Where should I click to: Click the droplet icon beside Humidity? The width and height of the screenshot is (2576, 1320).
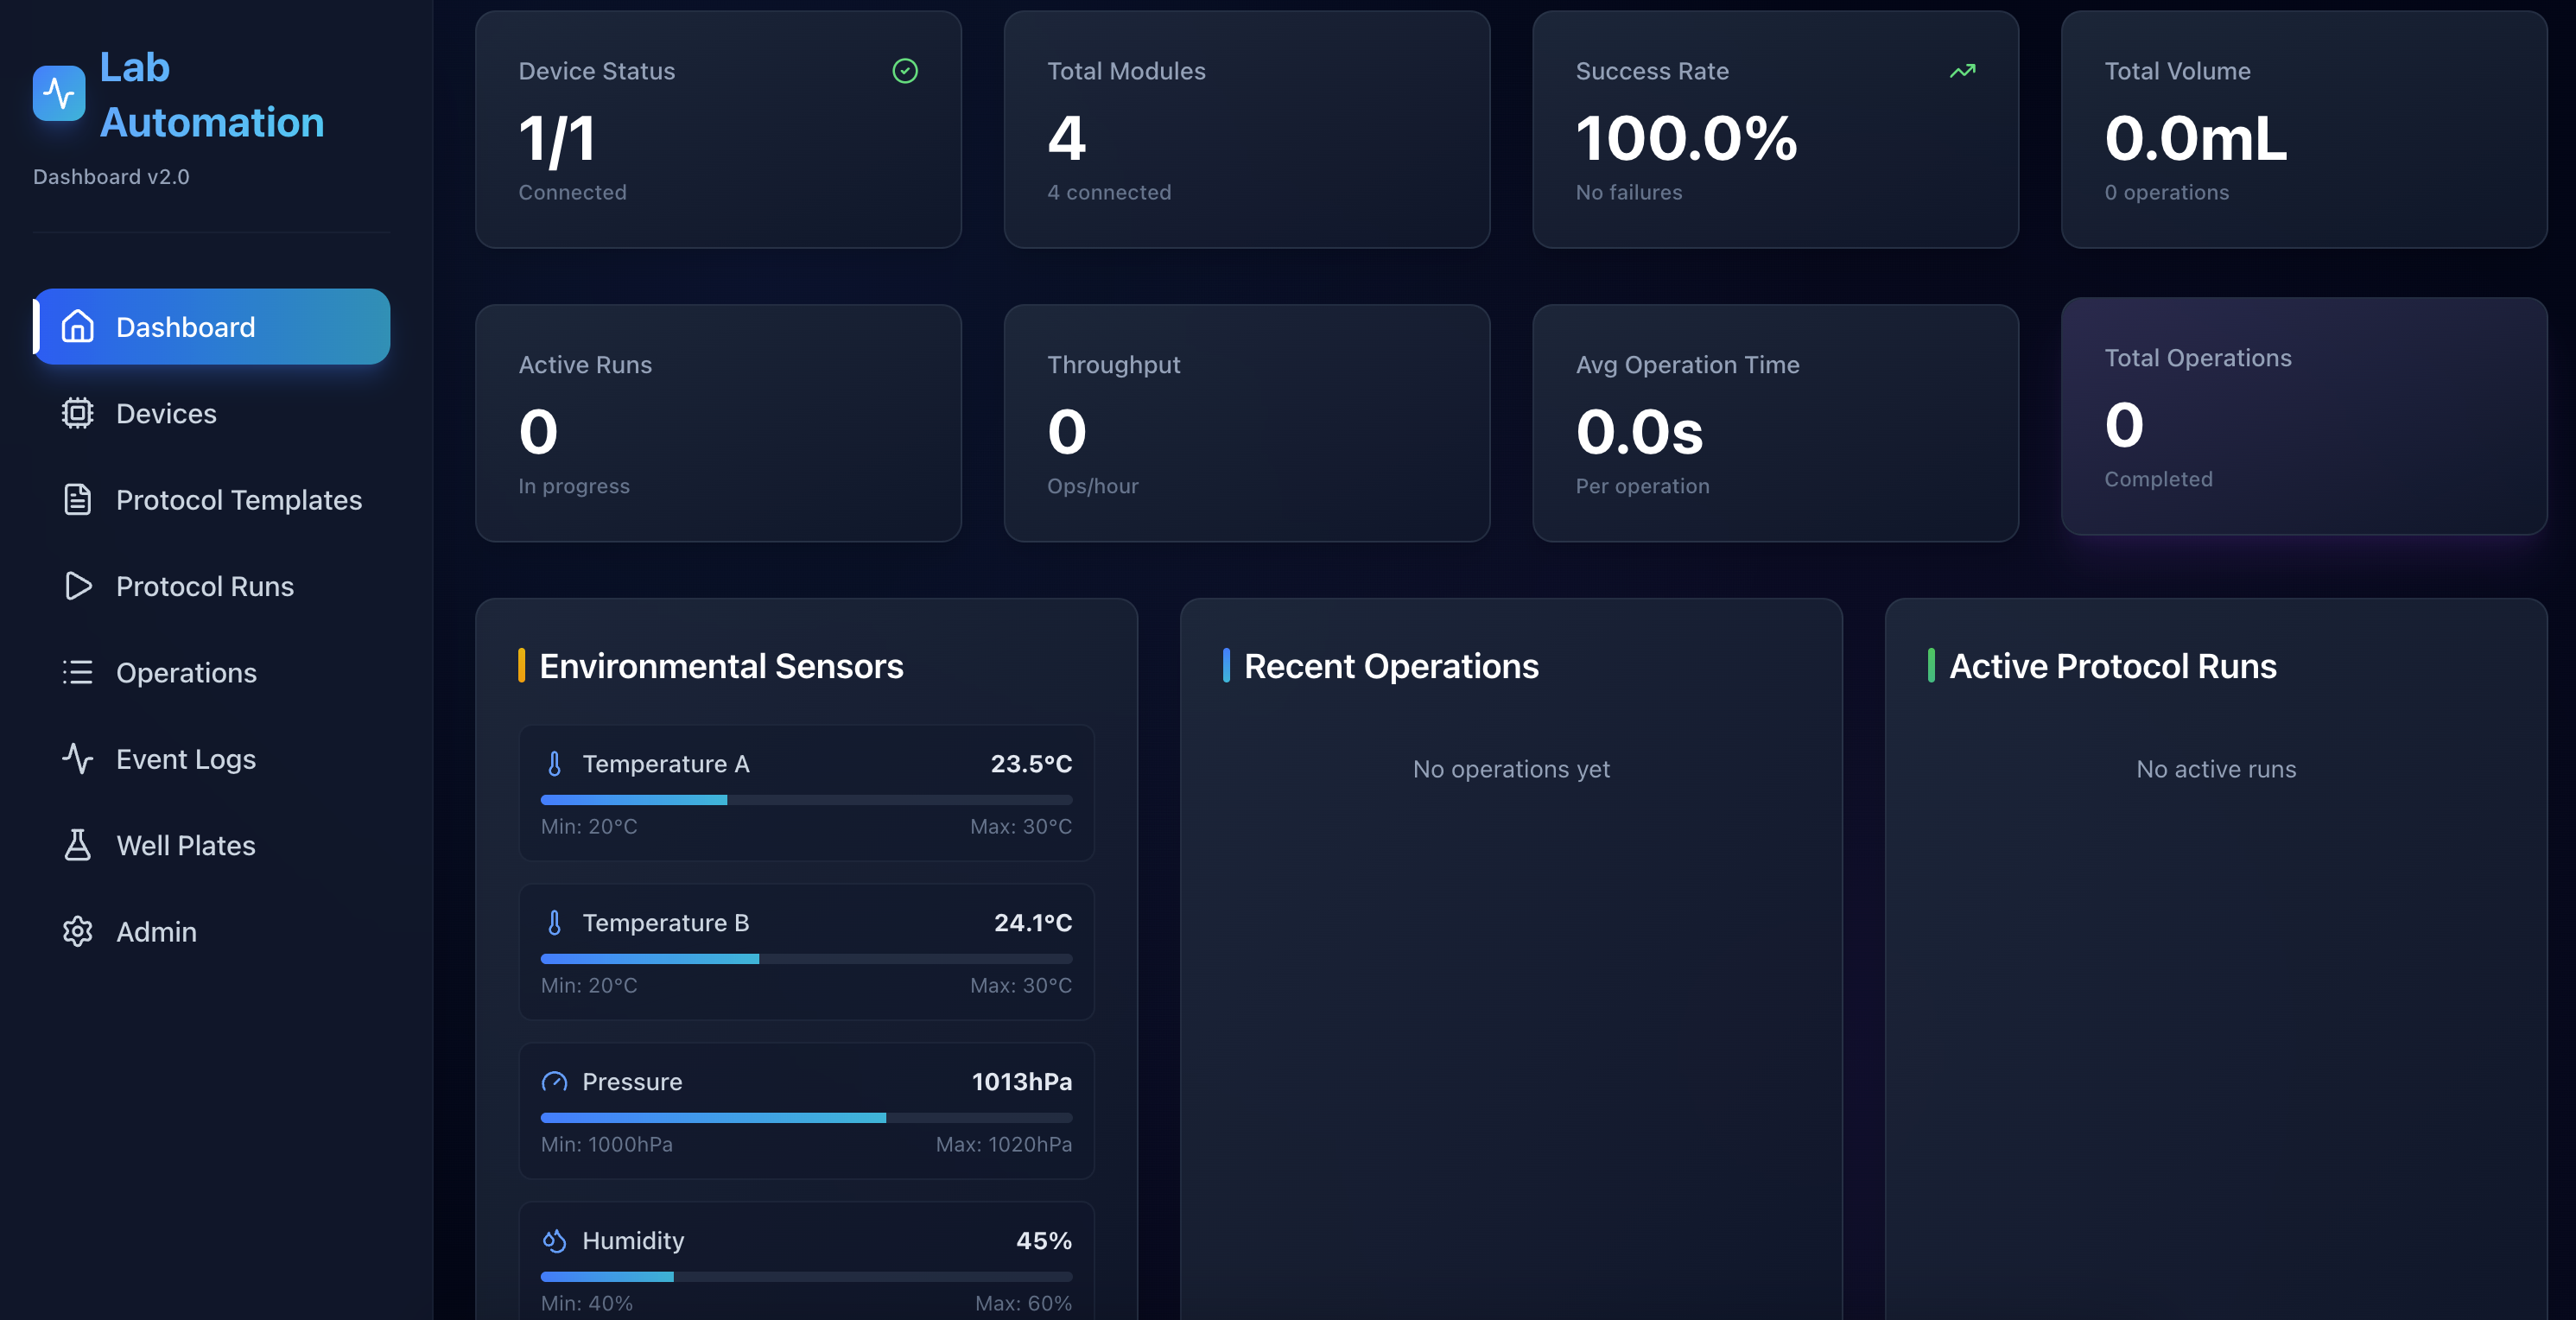(x=556, y=1241)
